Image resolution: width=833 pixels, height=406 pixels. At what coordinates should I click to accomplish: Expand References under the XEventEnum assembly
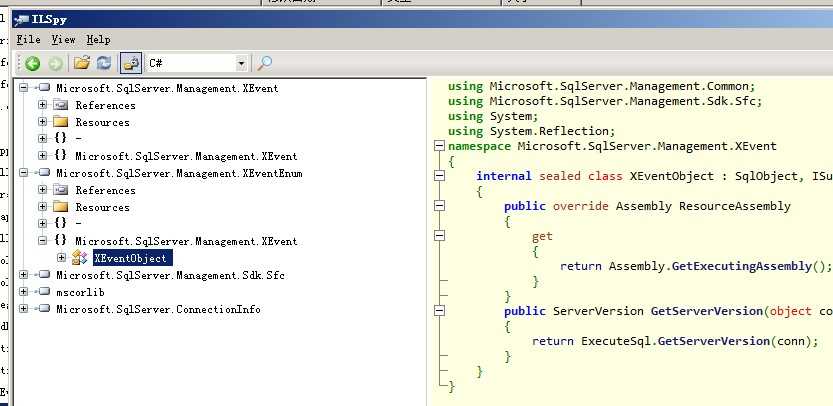[42, 190]
